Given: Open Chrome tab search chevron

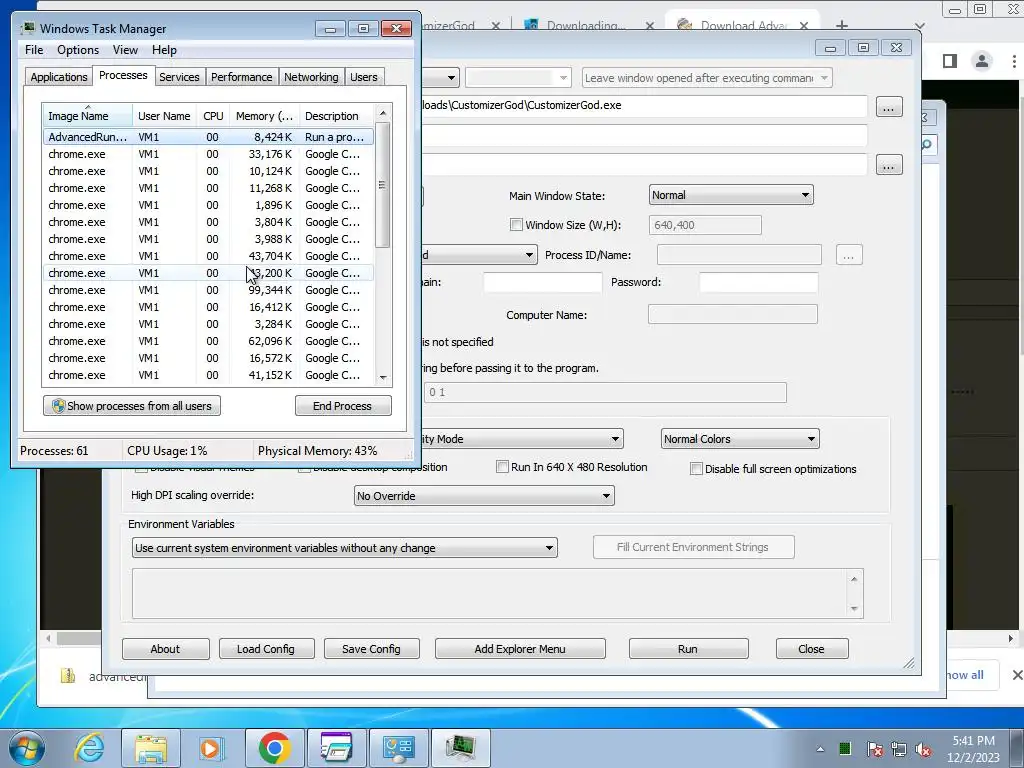Looking at the screenshot, I should [920, 26].
